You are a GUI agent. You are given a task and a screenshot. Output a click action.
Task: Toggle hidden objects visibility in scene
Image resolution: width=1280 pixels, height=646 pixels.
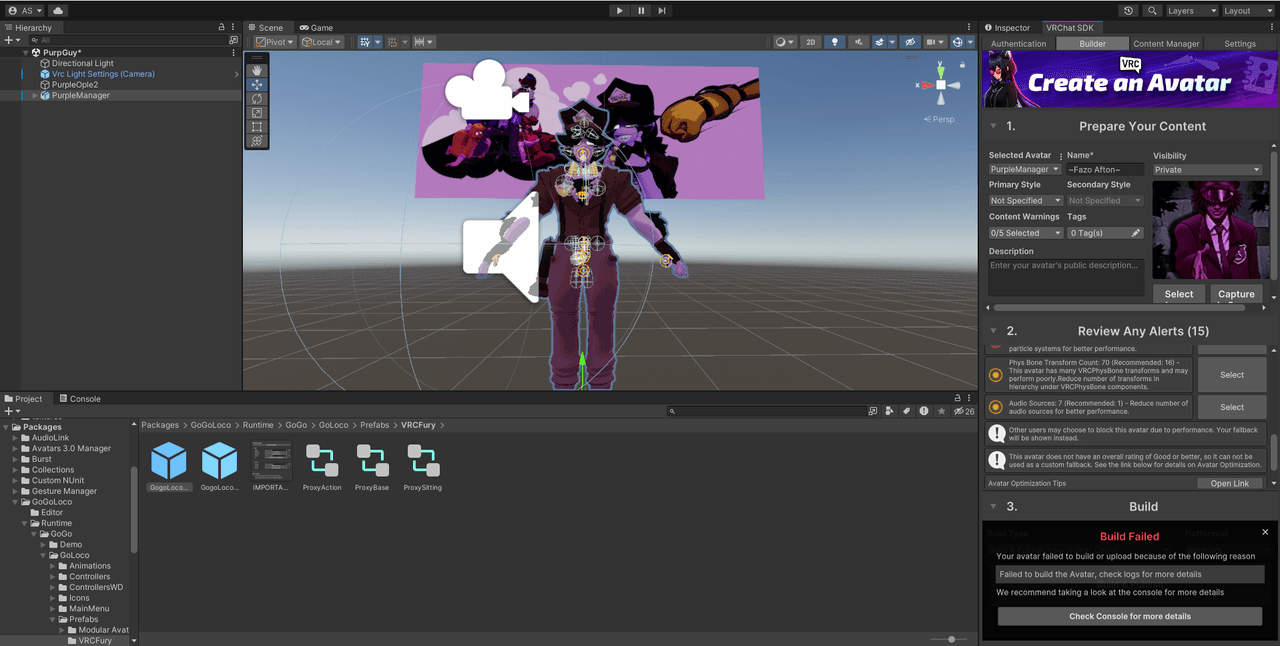(909, 42)
